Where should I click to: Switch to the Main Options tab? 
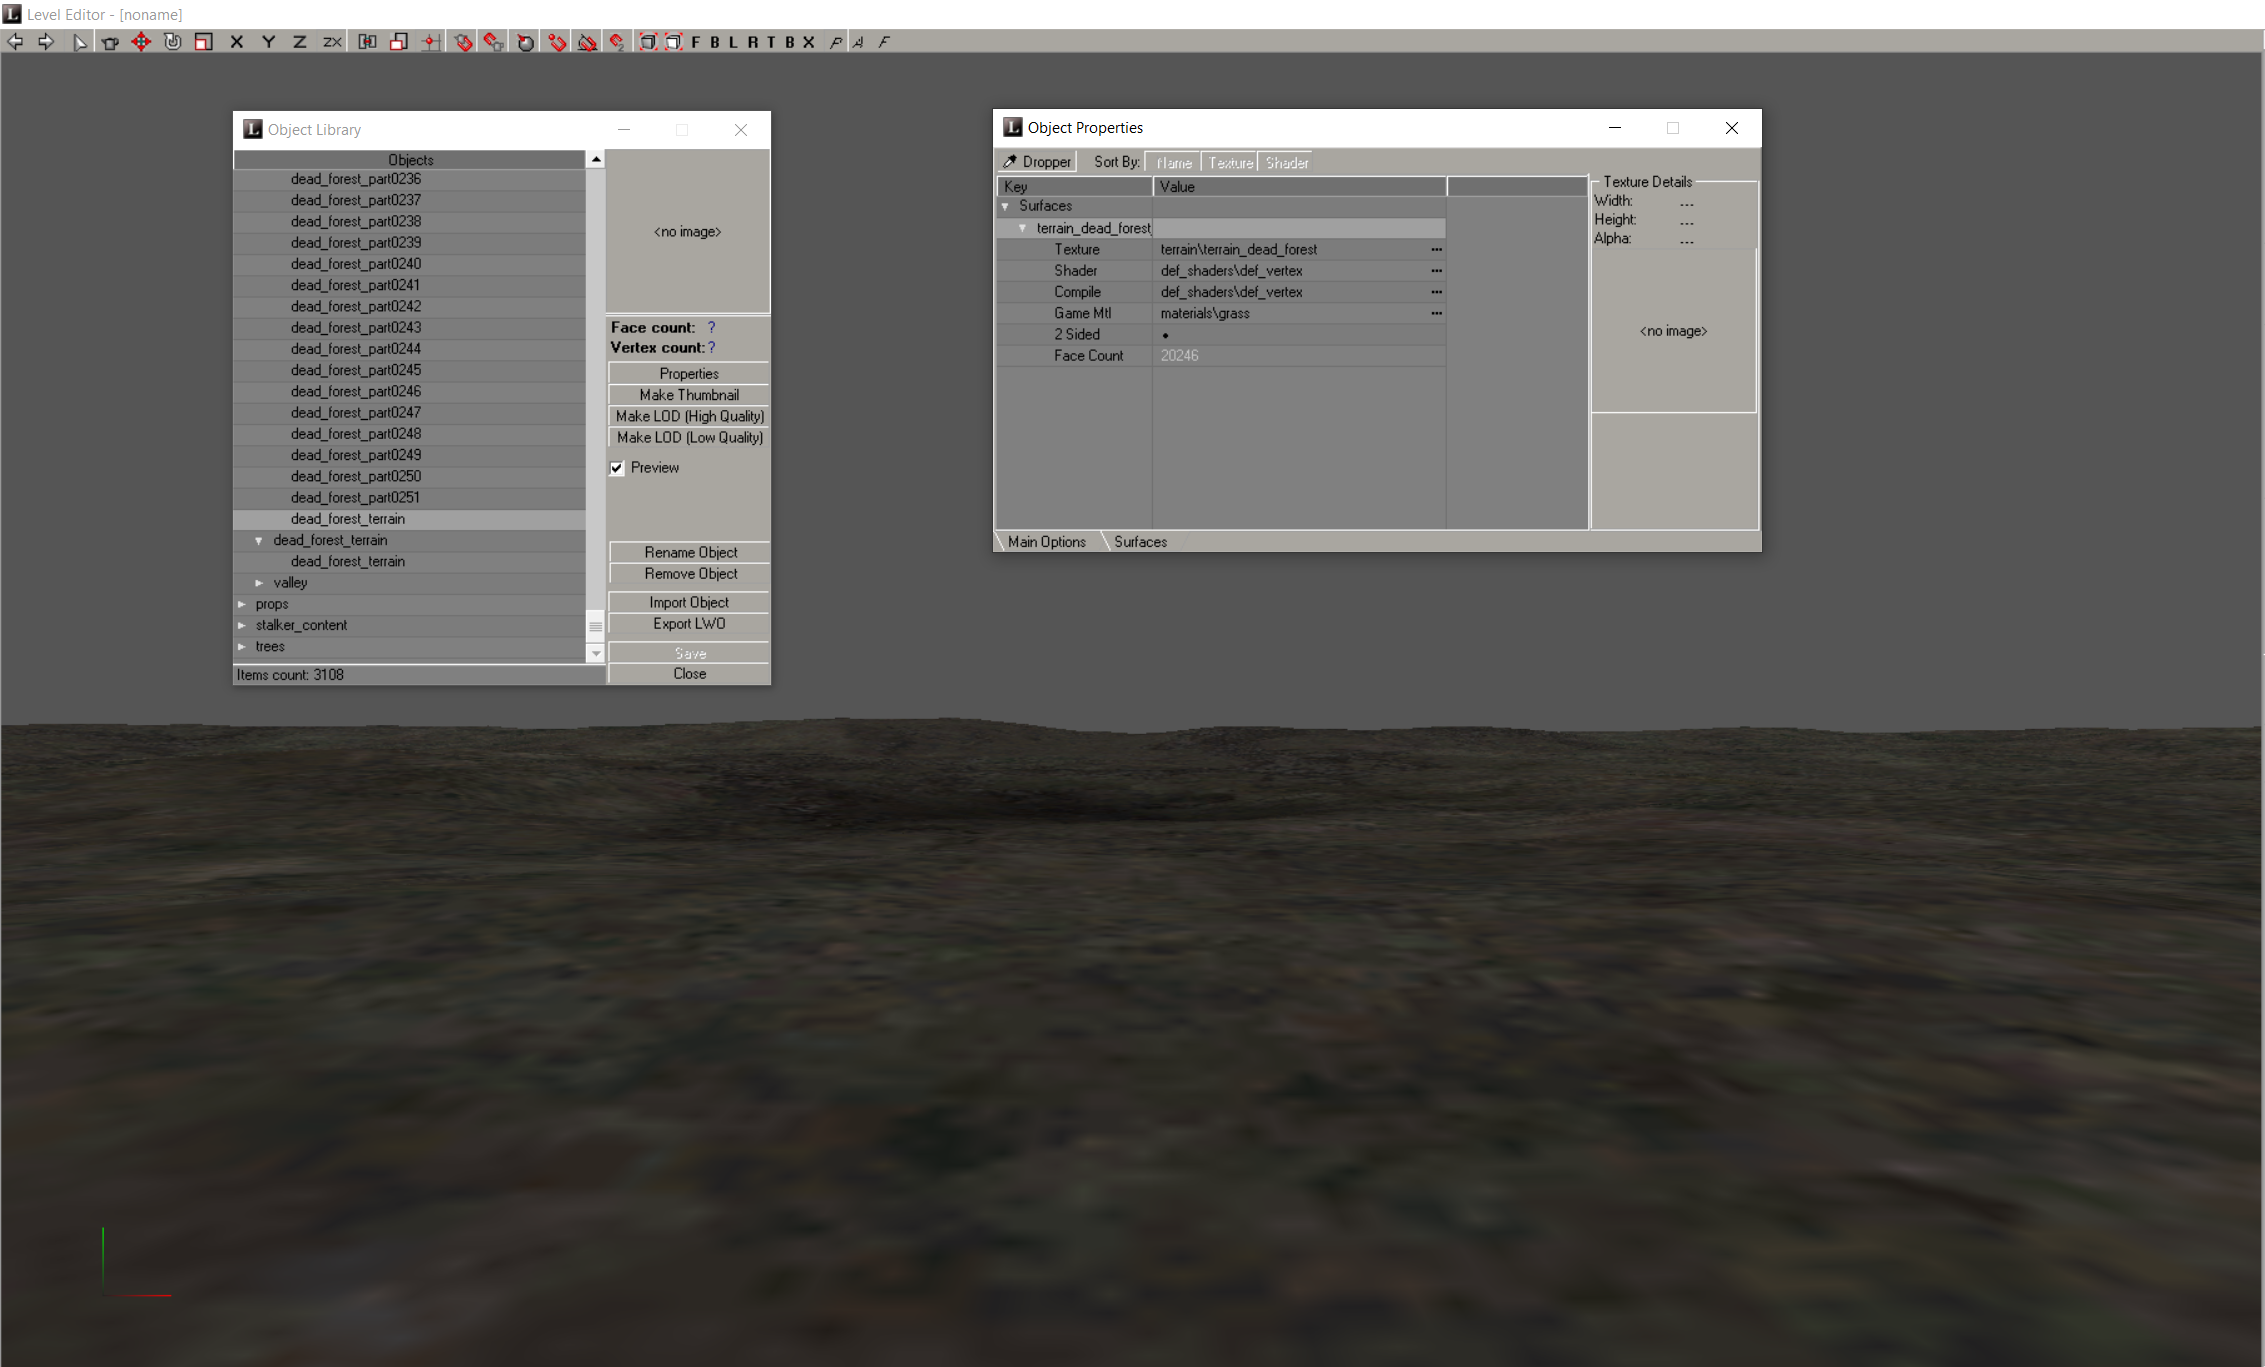[x=1046, y=542]
